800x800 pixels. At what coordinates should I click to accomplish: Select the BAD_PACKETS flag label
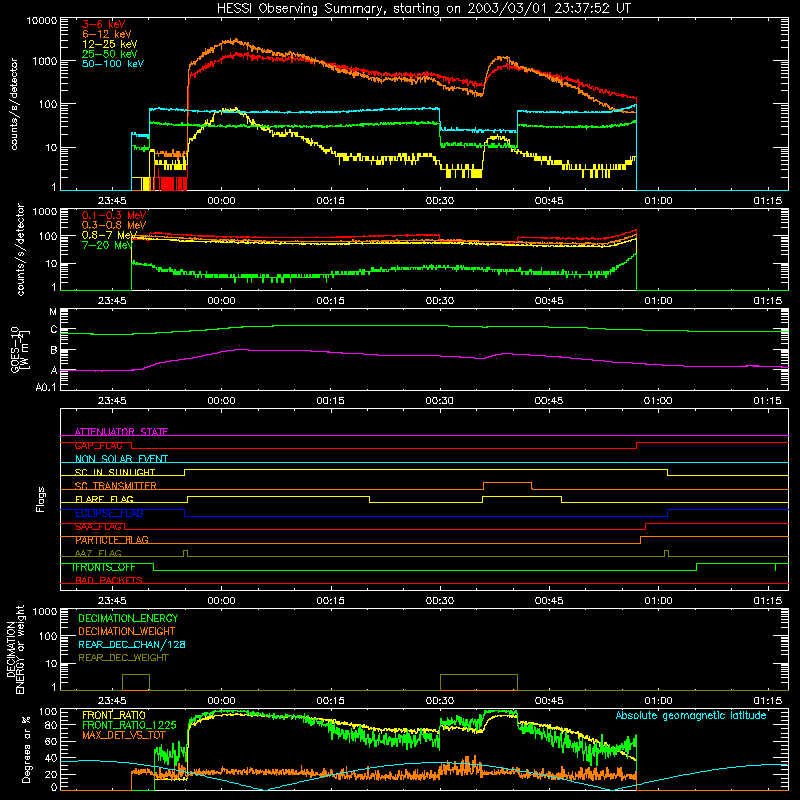(109, 581)
